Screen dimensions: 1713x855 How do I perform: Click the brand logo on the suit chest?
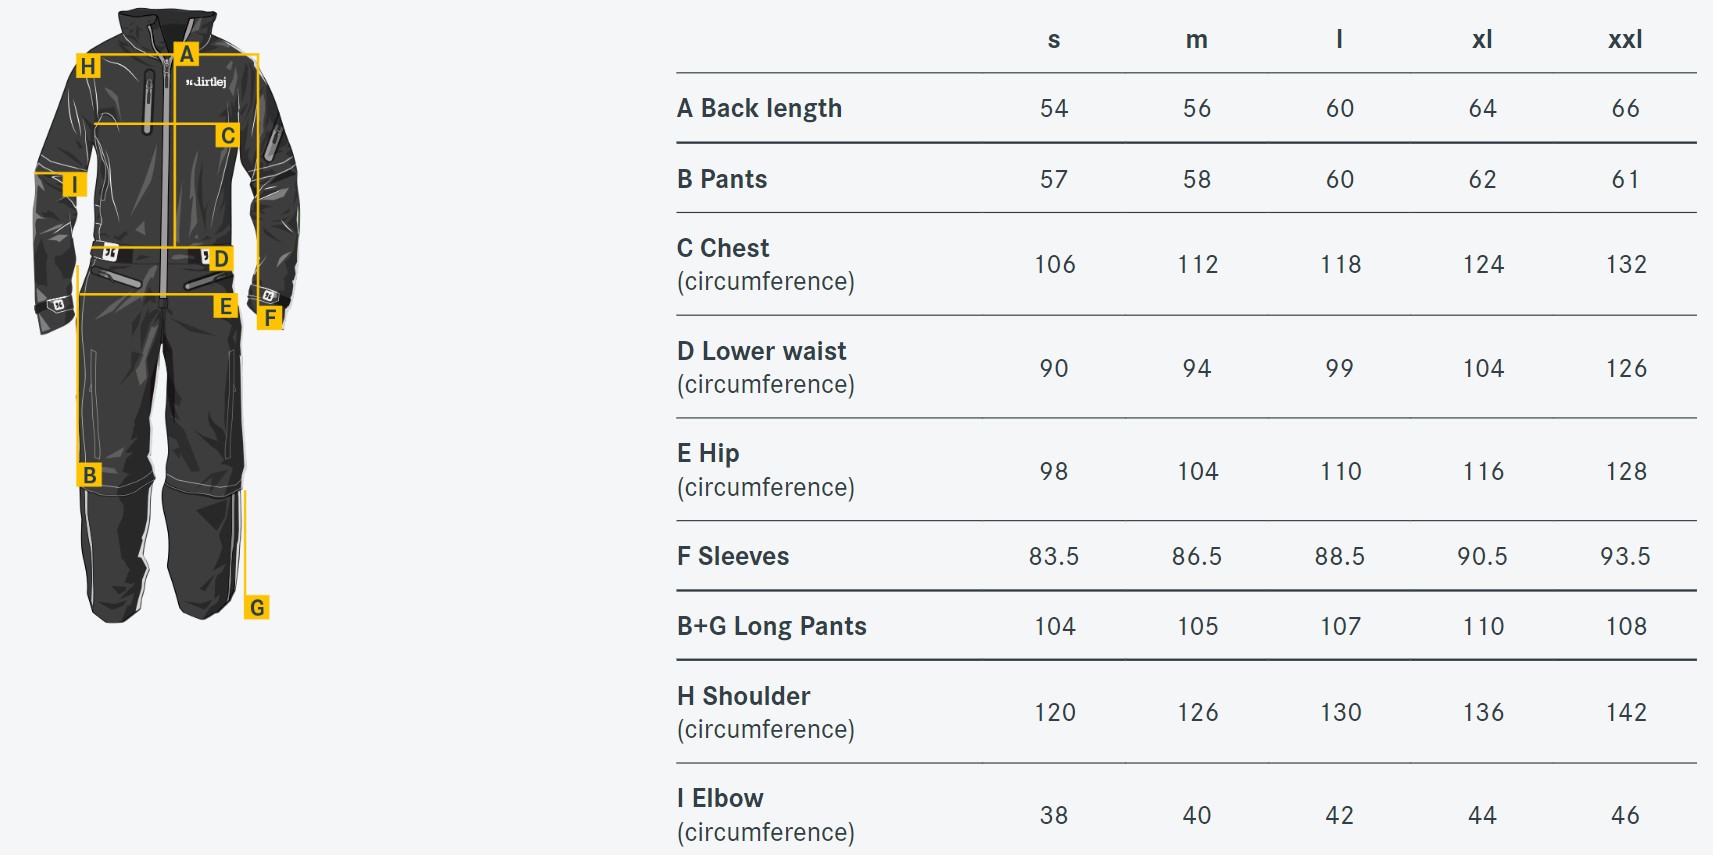coord(207,82)
